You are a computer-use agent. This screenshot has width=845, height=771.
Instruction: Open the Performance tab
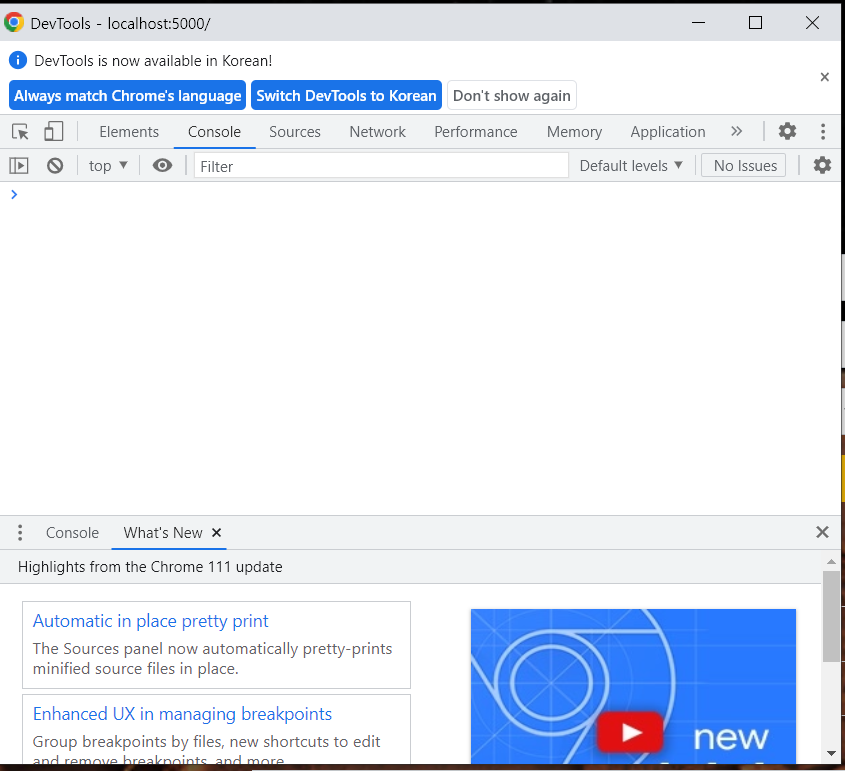[475, 132]
